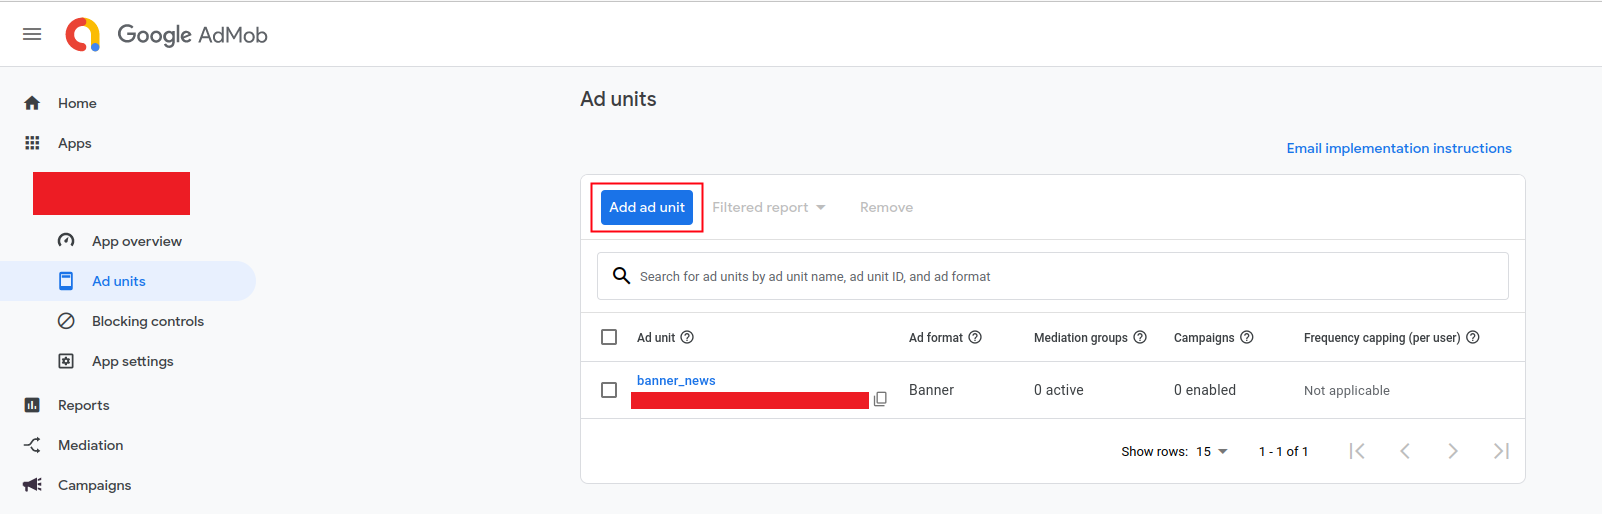Go to the next page of results
Screen dimensions: 1602x514
coord(1453,451)
